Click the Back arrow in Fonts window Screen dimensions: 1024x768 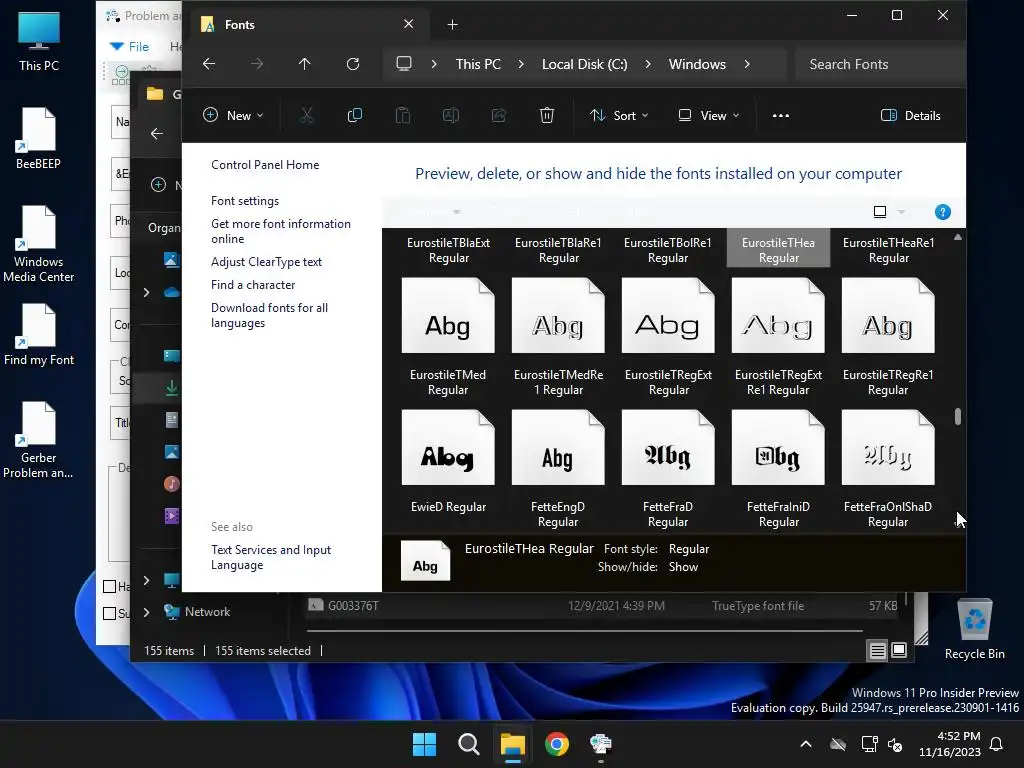point(209,64)
